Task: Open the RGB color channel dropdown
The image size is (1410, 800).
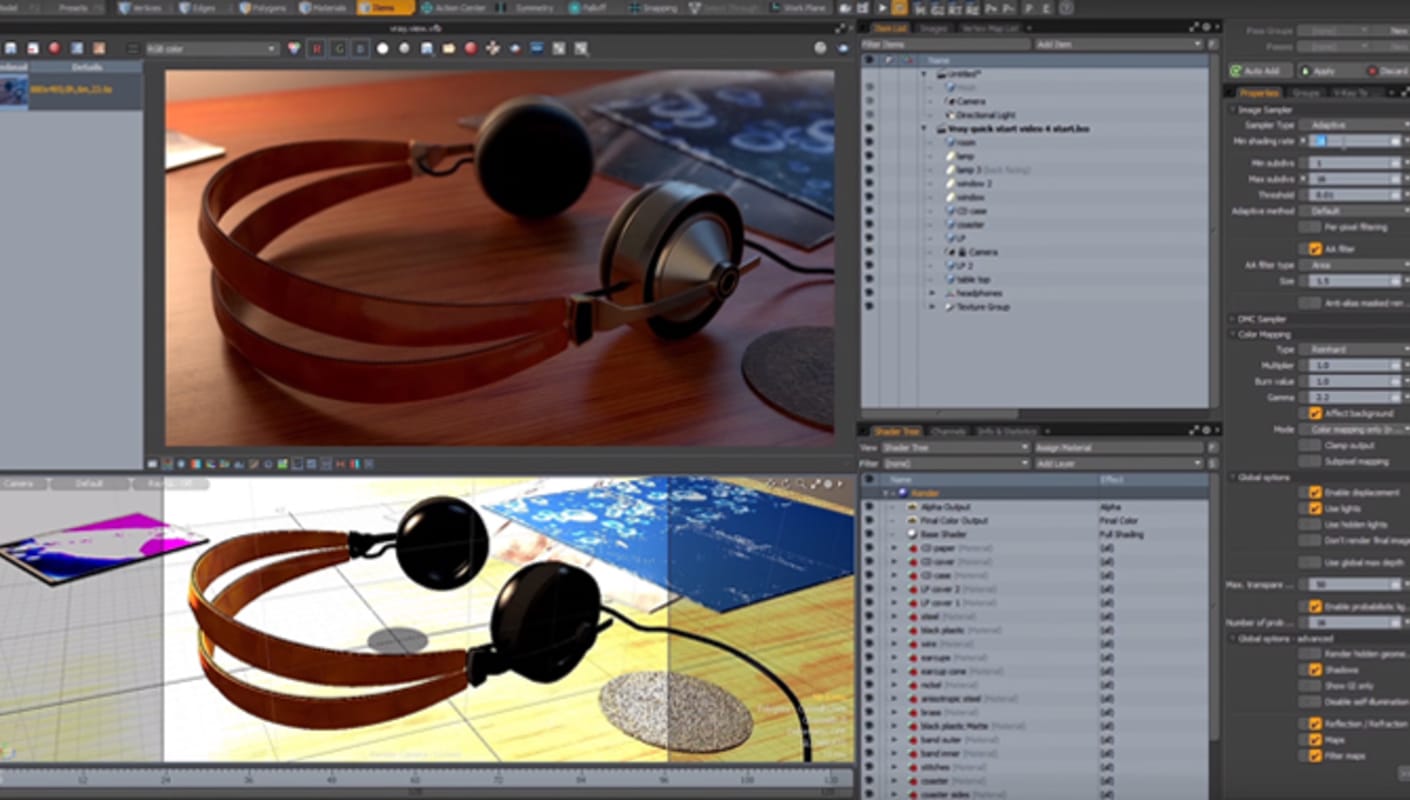Action: pos(211,48)
